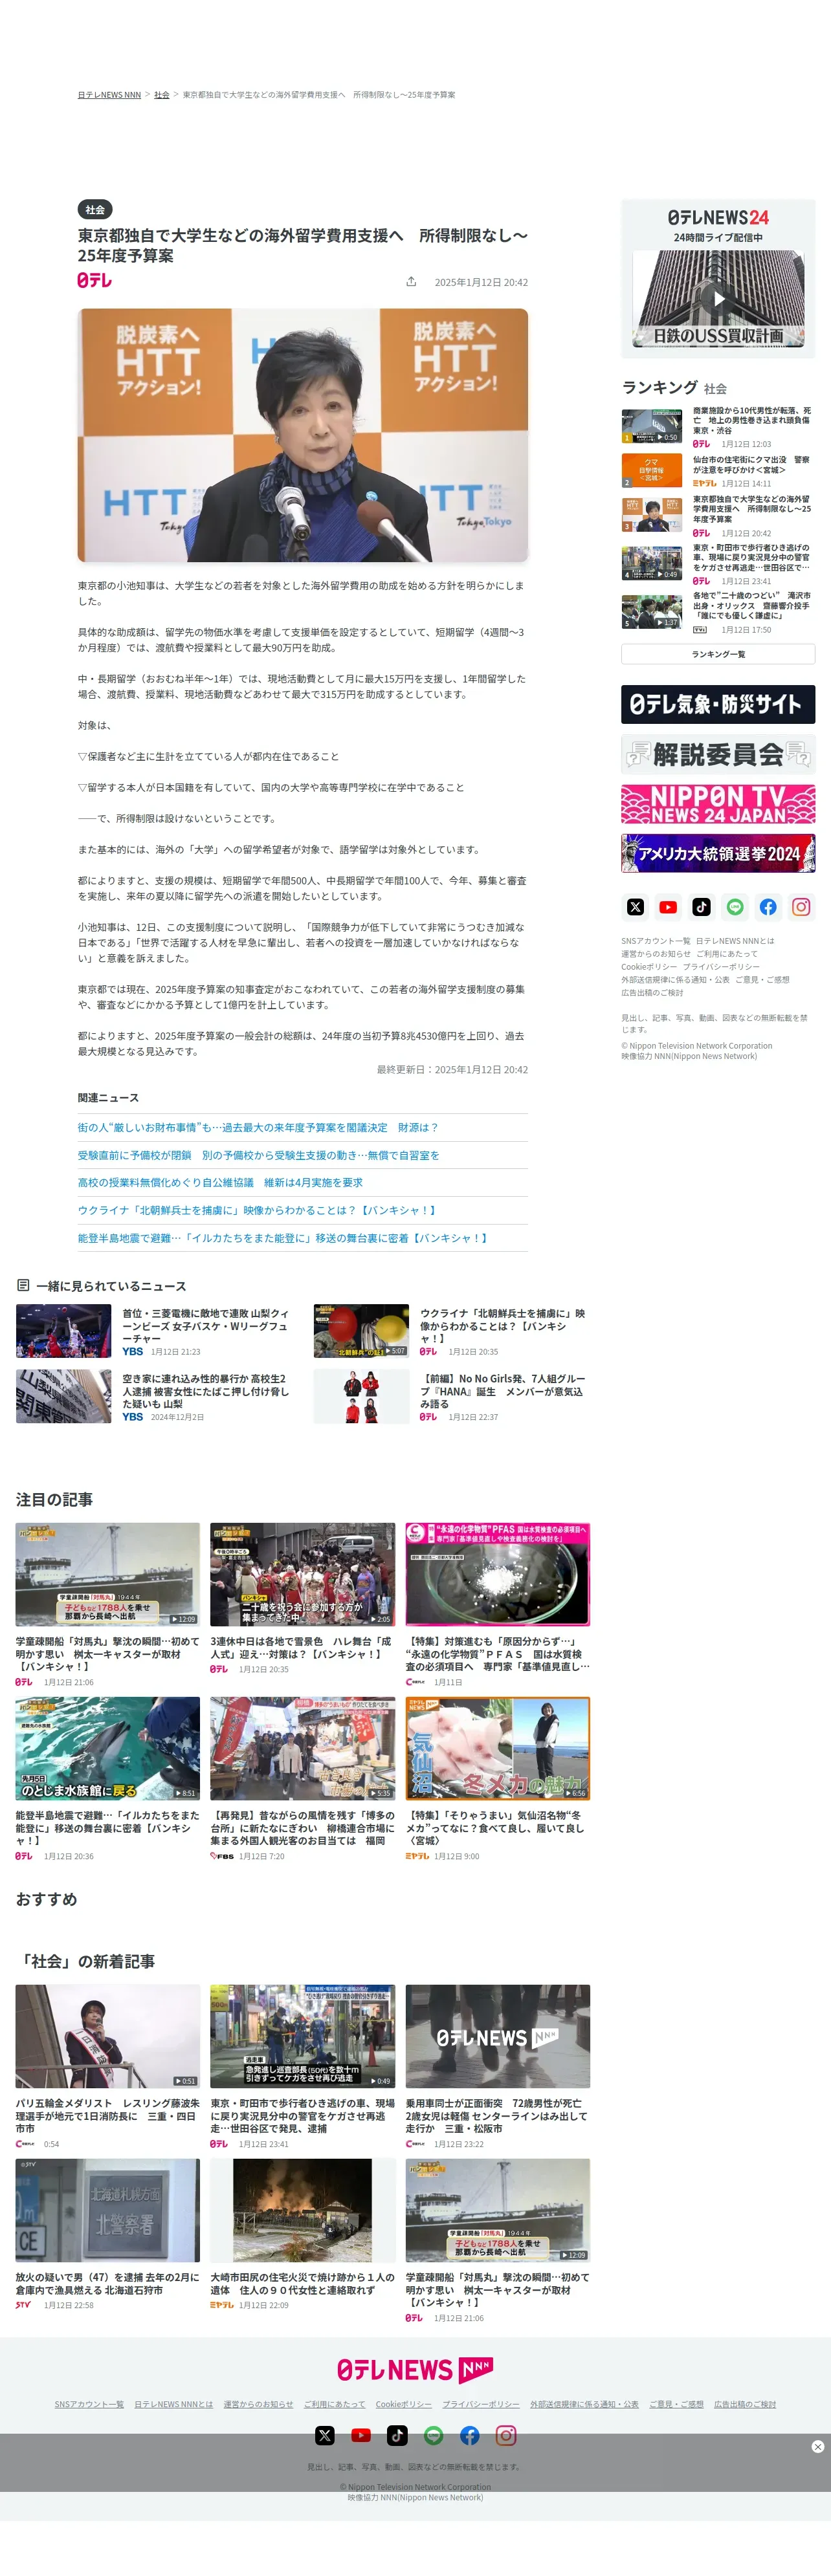Open the Facebook icon in the sidebar
This screenshot has height=2576, width=831.
[x=768, y=907]
